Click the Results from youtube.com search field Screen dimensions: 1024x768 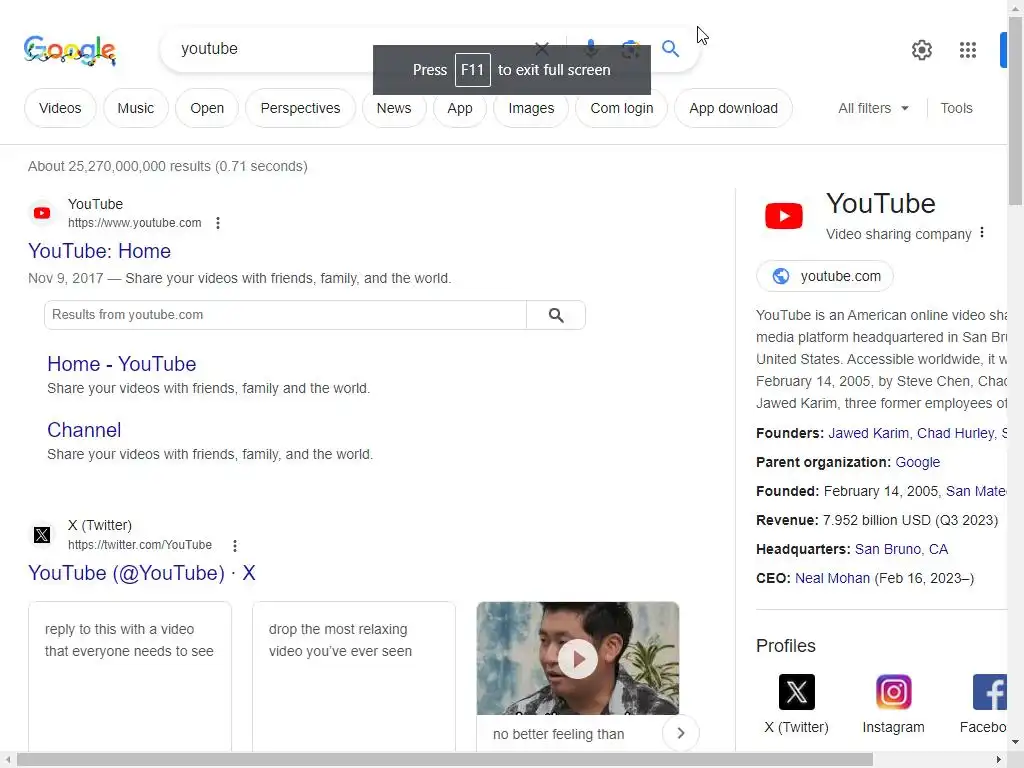pos(285,315)
